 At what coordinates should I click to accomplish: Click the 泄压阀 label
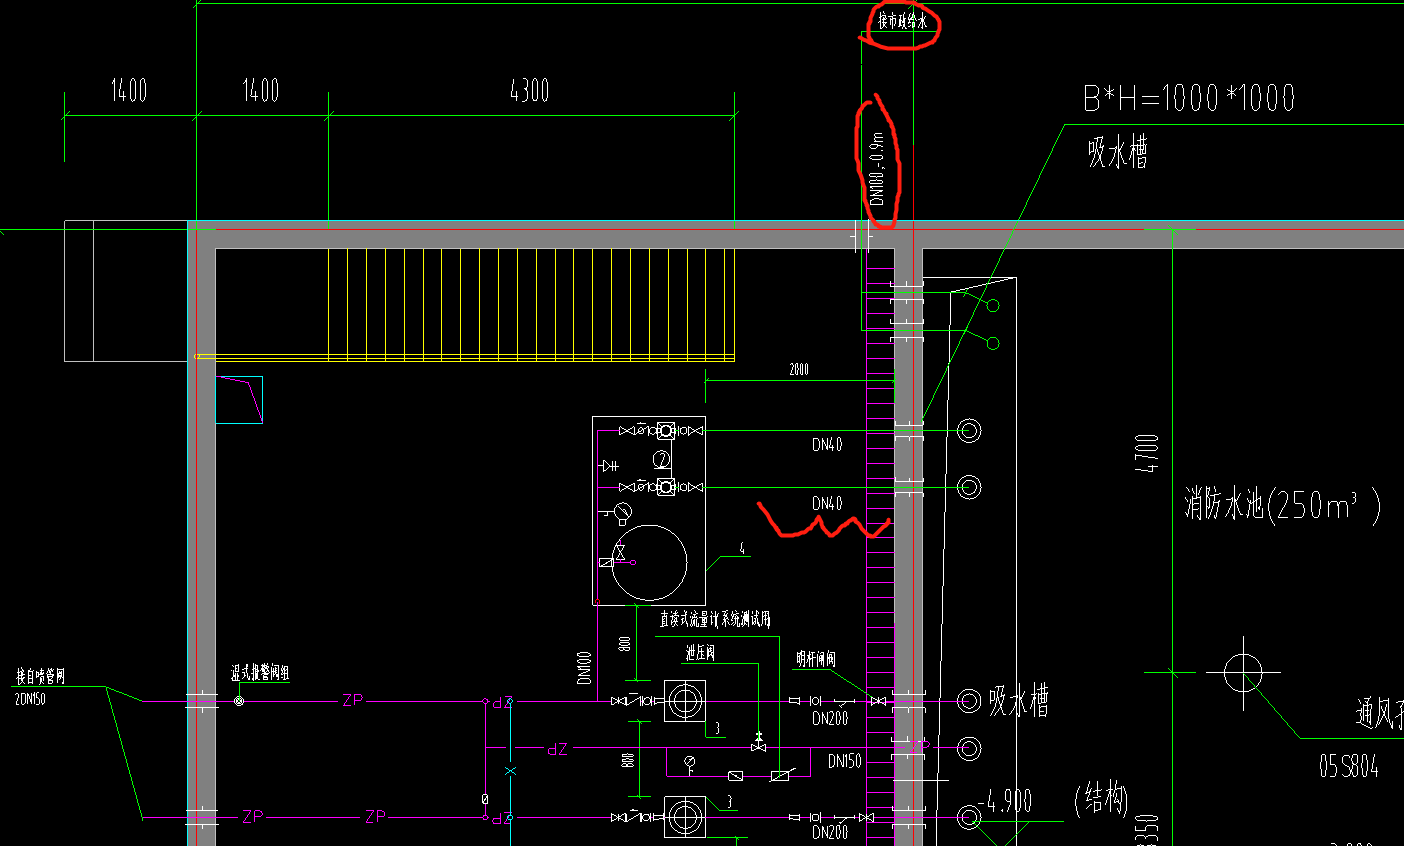click(x=700, y=653)
